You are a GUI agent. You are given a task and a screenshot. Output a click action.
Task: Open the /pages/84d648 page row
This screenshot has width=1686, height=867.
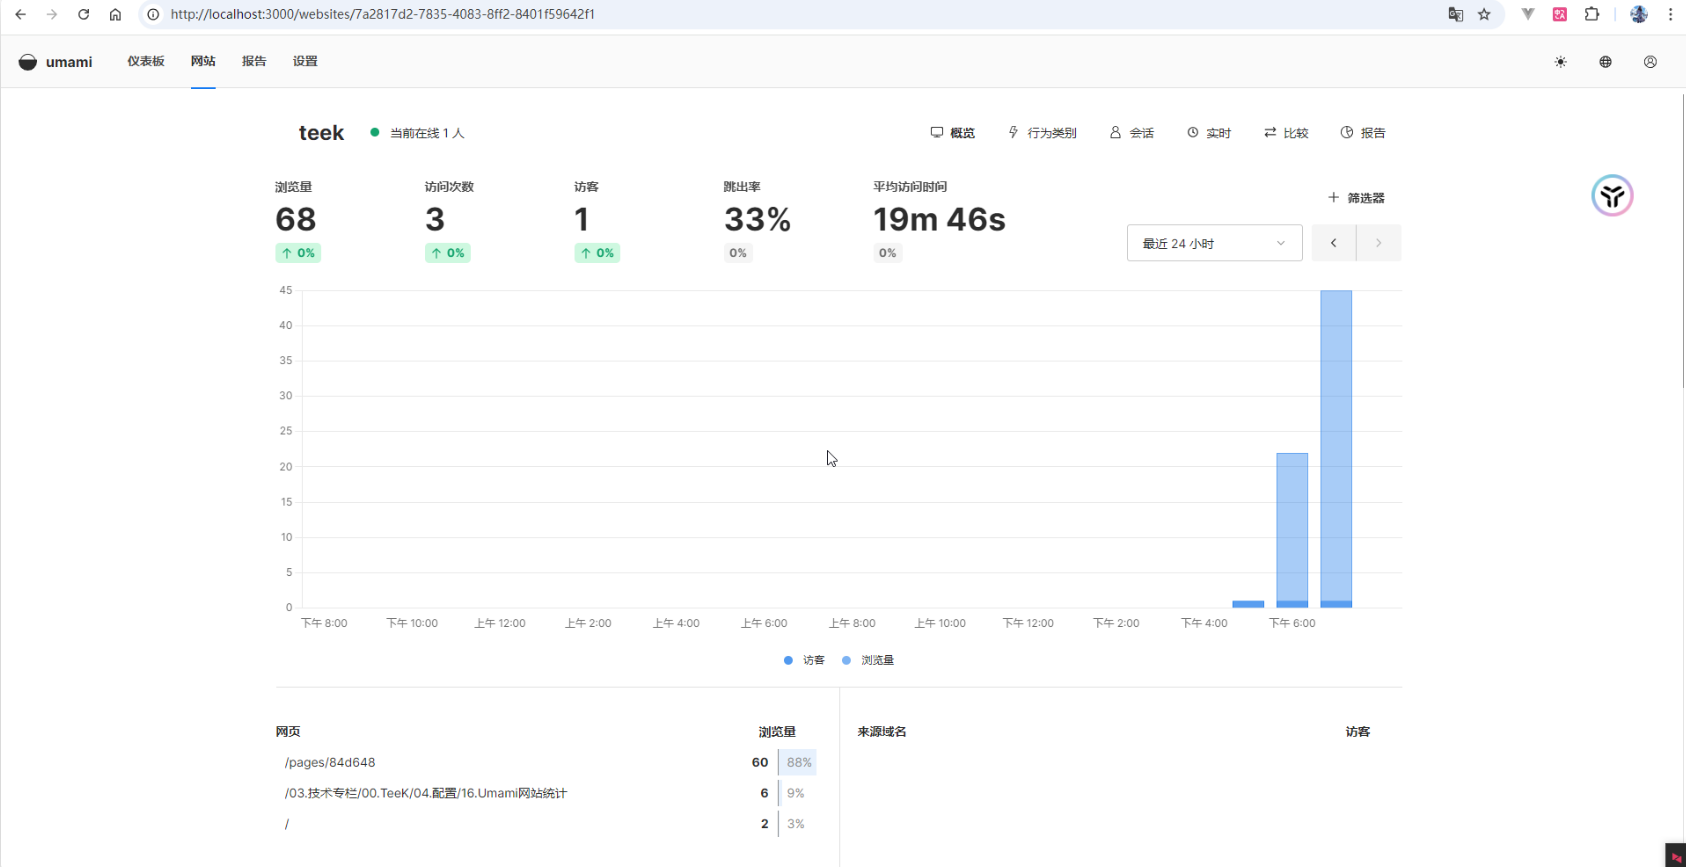pyautogui.click(x=547, y=762)
